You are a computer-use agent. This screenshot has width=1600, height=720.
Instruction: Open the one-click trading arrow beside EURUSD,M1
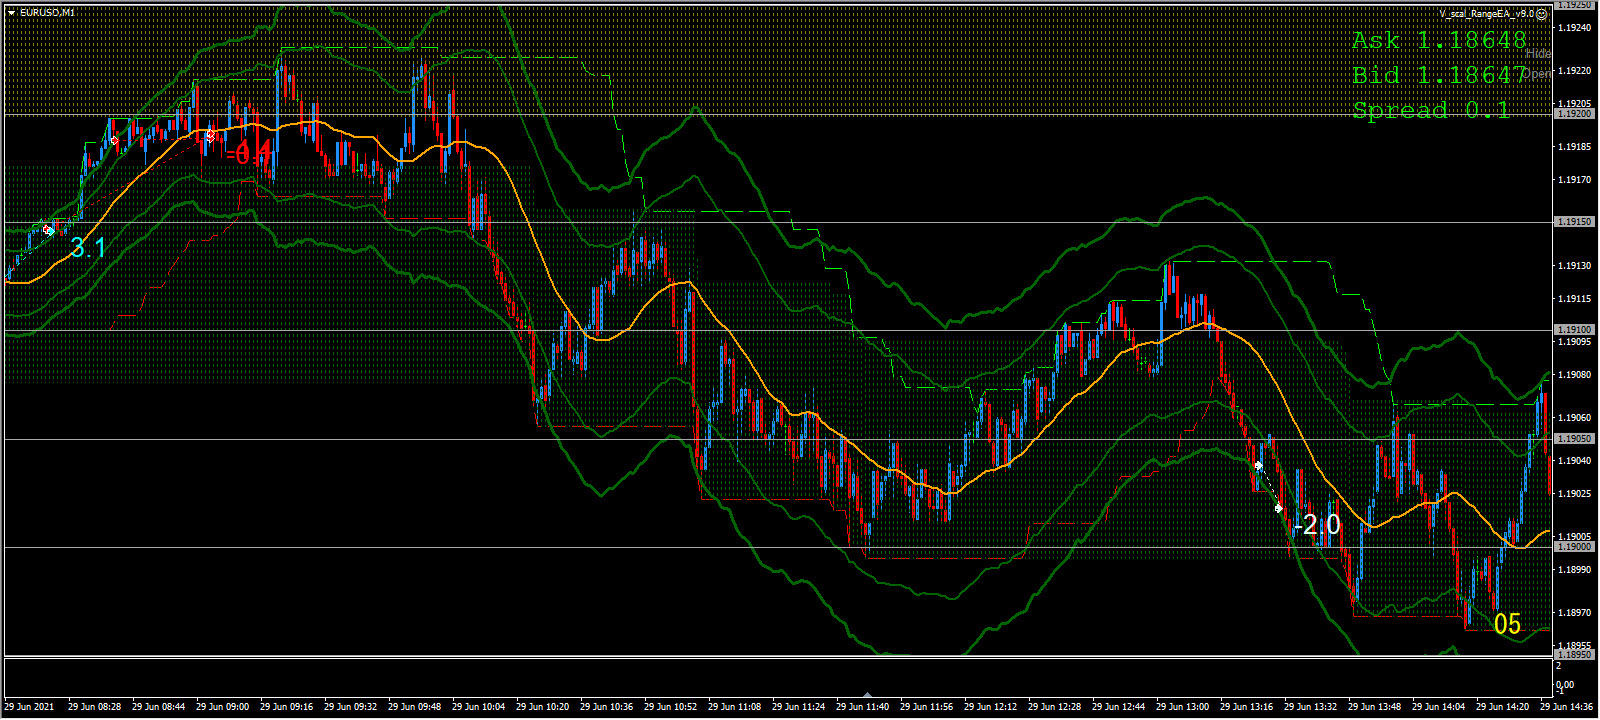(x=12, y=12)
